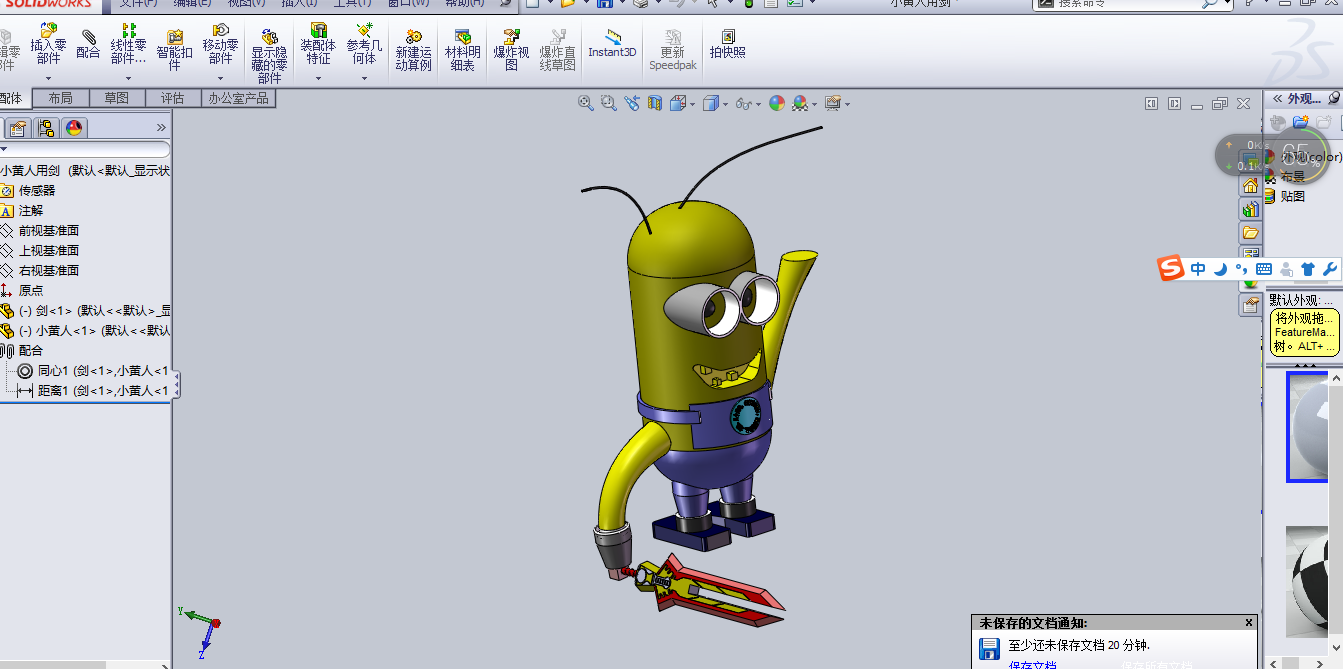Image resolution: width=1343 pixels, height=669 pixels.
Task: Open Reference Geometry (参考几何体) tool
Action: (x=364, y=45)
